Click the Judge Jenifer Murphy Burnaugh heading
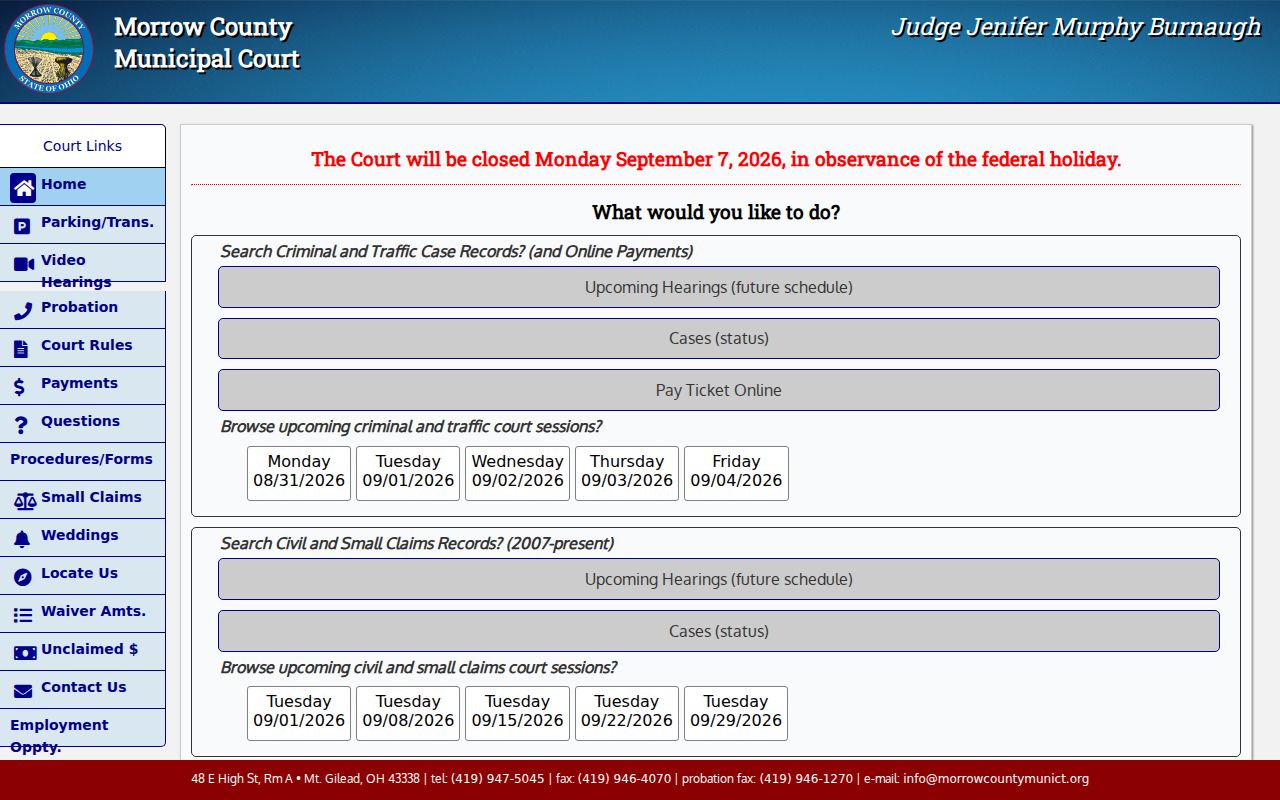The width and height of the screenshot is (1280, 800). (x=1076, y=27)
